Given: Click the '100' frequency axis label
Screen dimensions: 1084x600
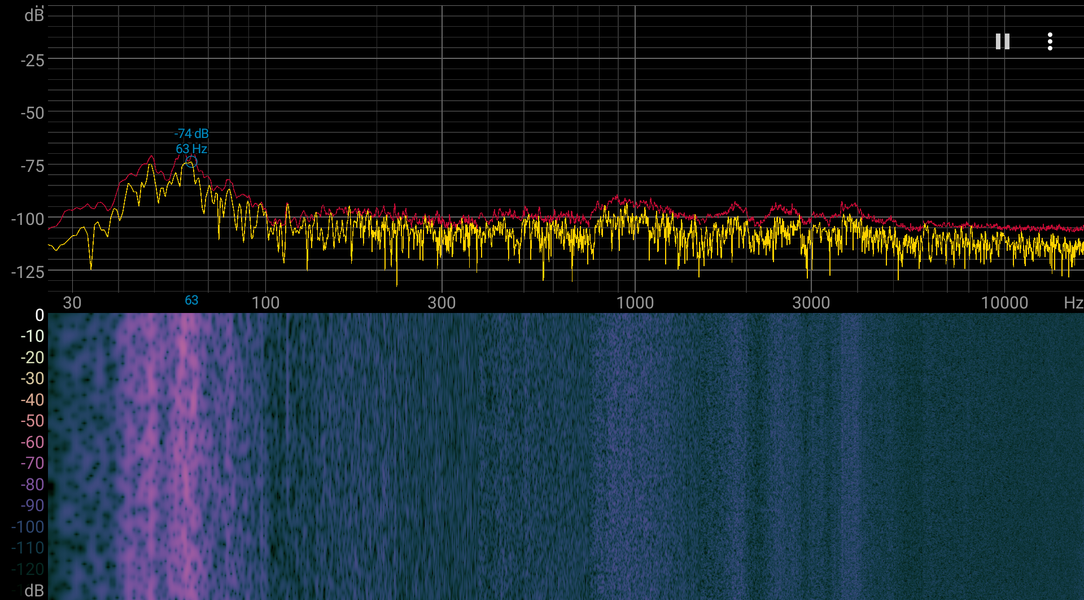Looking at the screenshot, I should coord(265,302).
